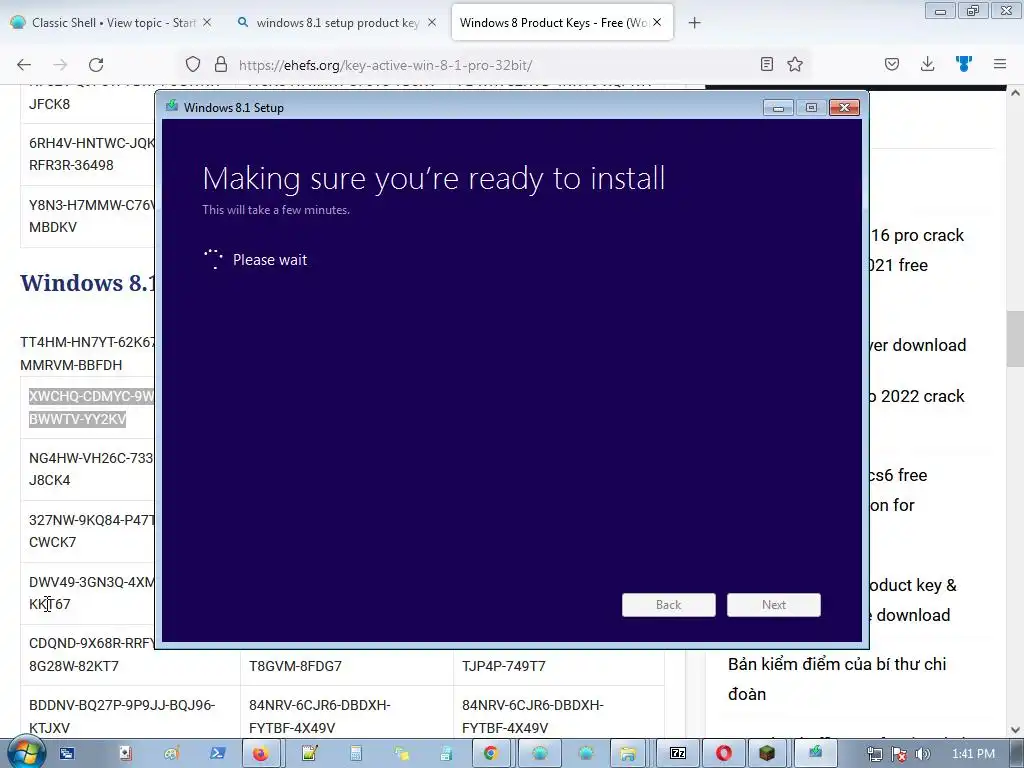Open the Action Center flag tray icon

[x=899, y=754]
